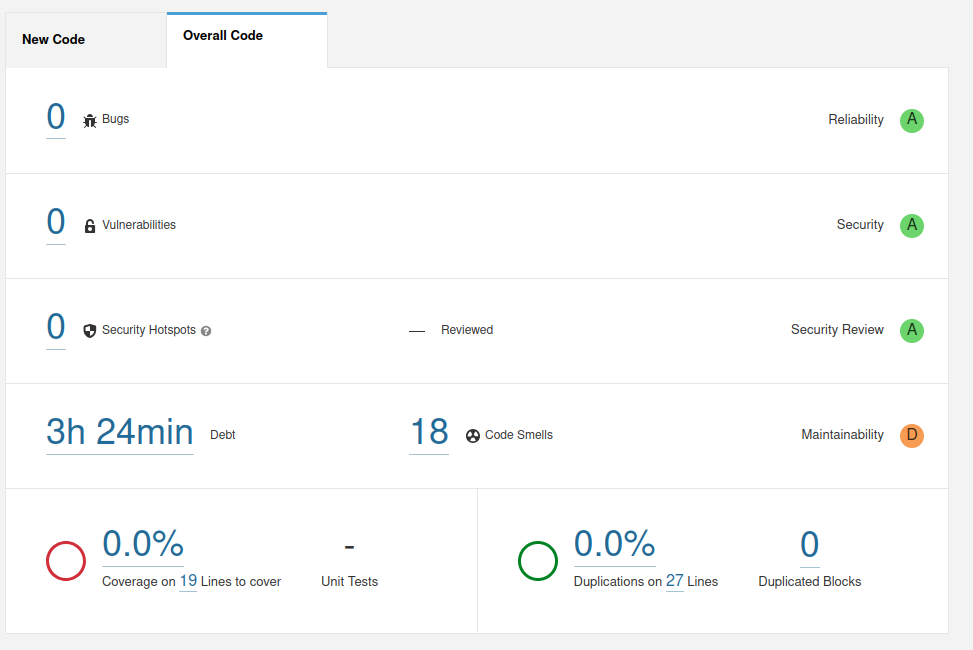Click the 0.0% duplications value
The width and height of the screenshot is (973, 650).
(614, 543)
